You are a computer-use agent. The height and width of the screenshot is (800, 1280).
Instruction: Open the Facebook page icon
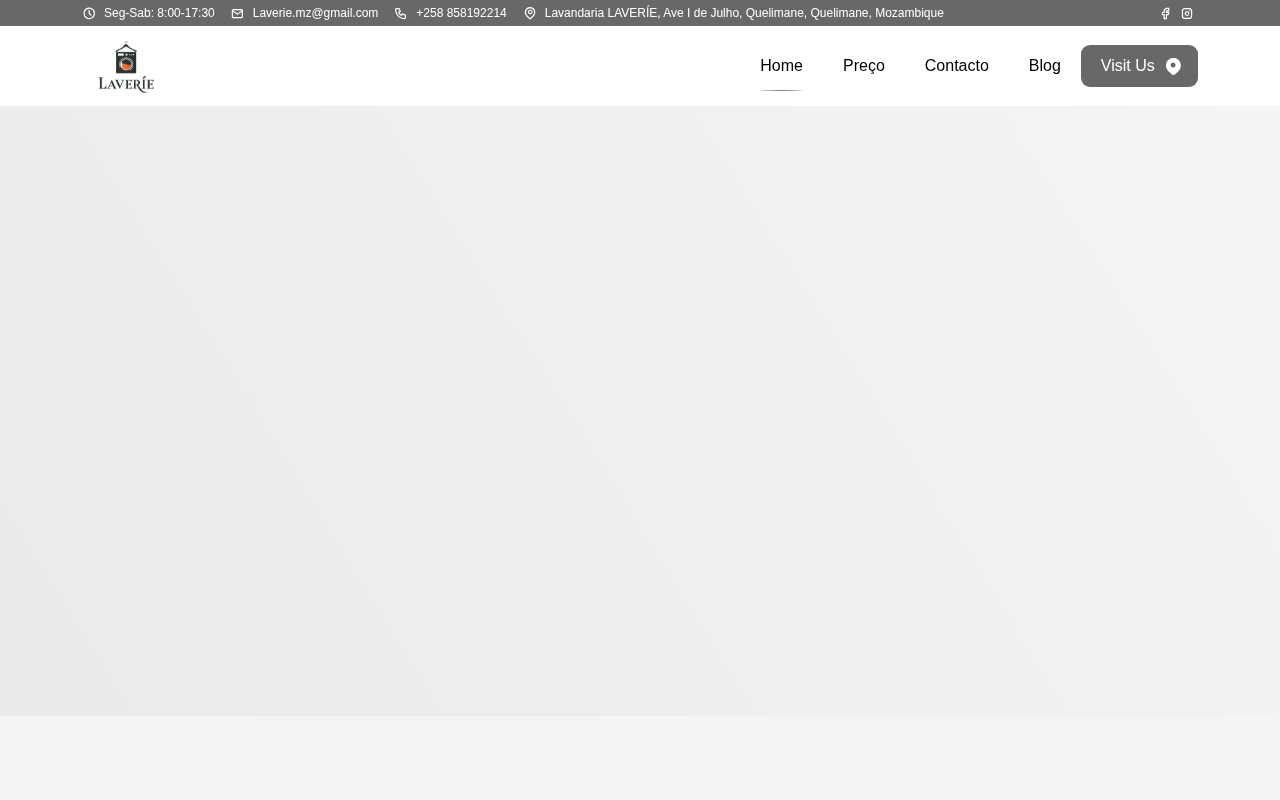pyautogui.click(x=1165, y=13)
